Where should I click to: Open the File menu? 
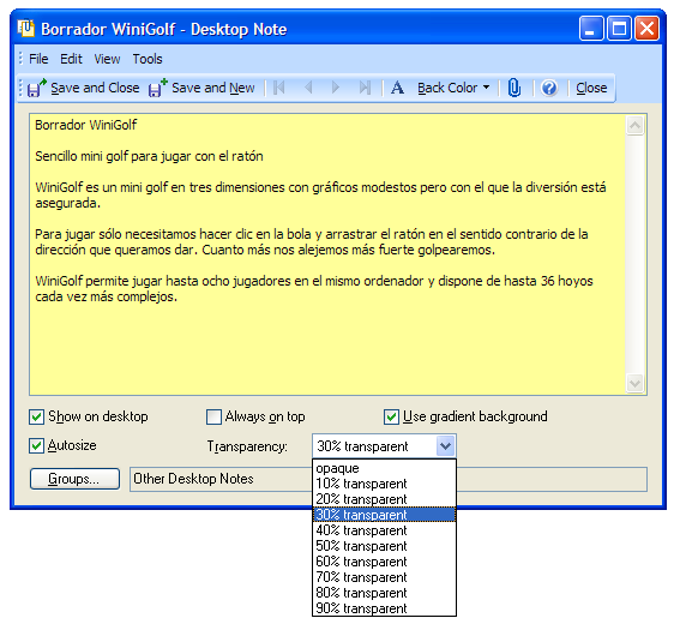click(x=39, y=59)
